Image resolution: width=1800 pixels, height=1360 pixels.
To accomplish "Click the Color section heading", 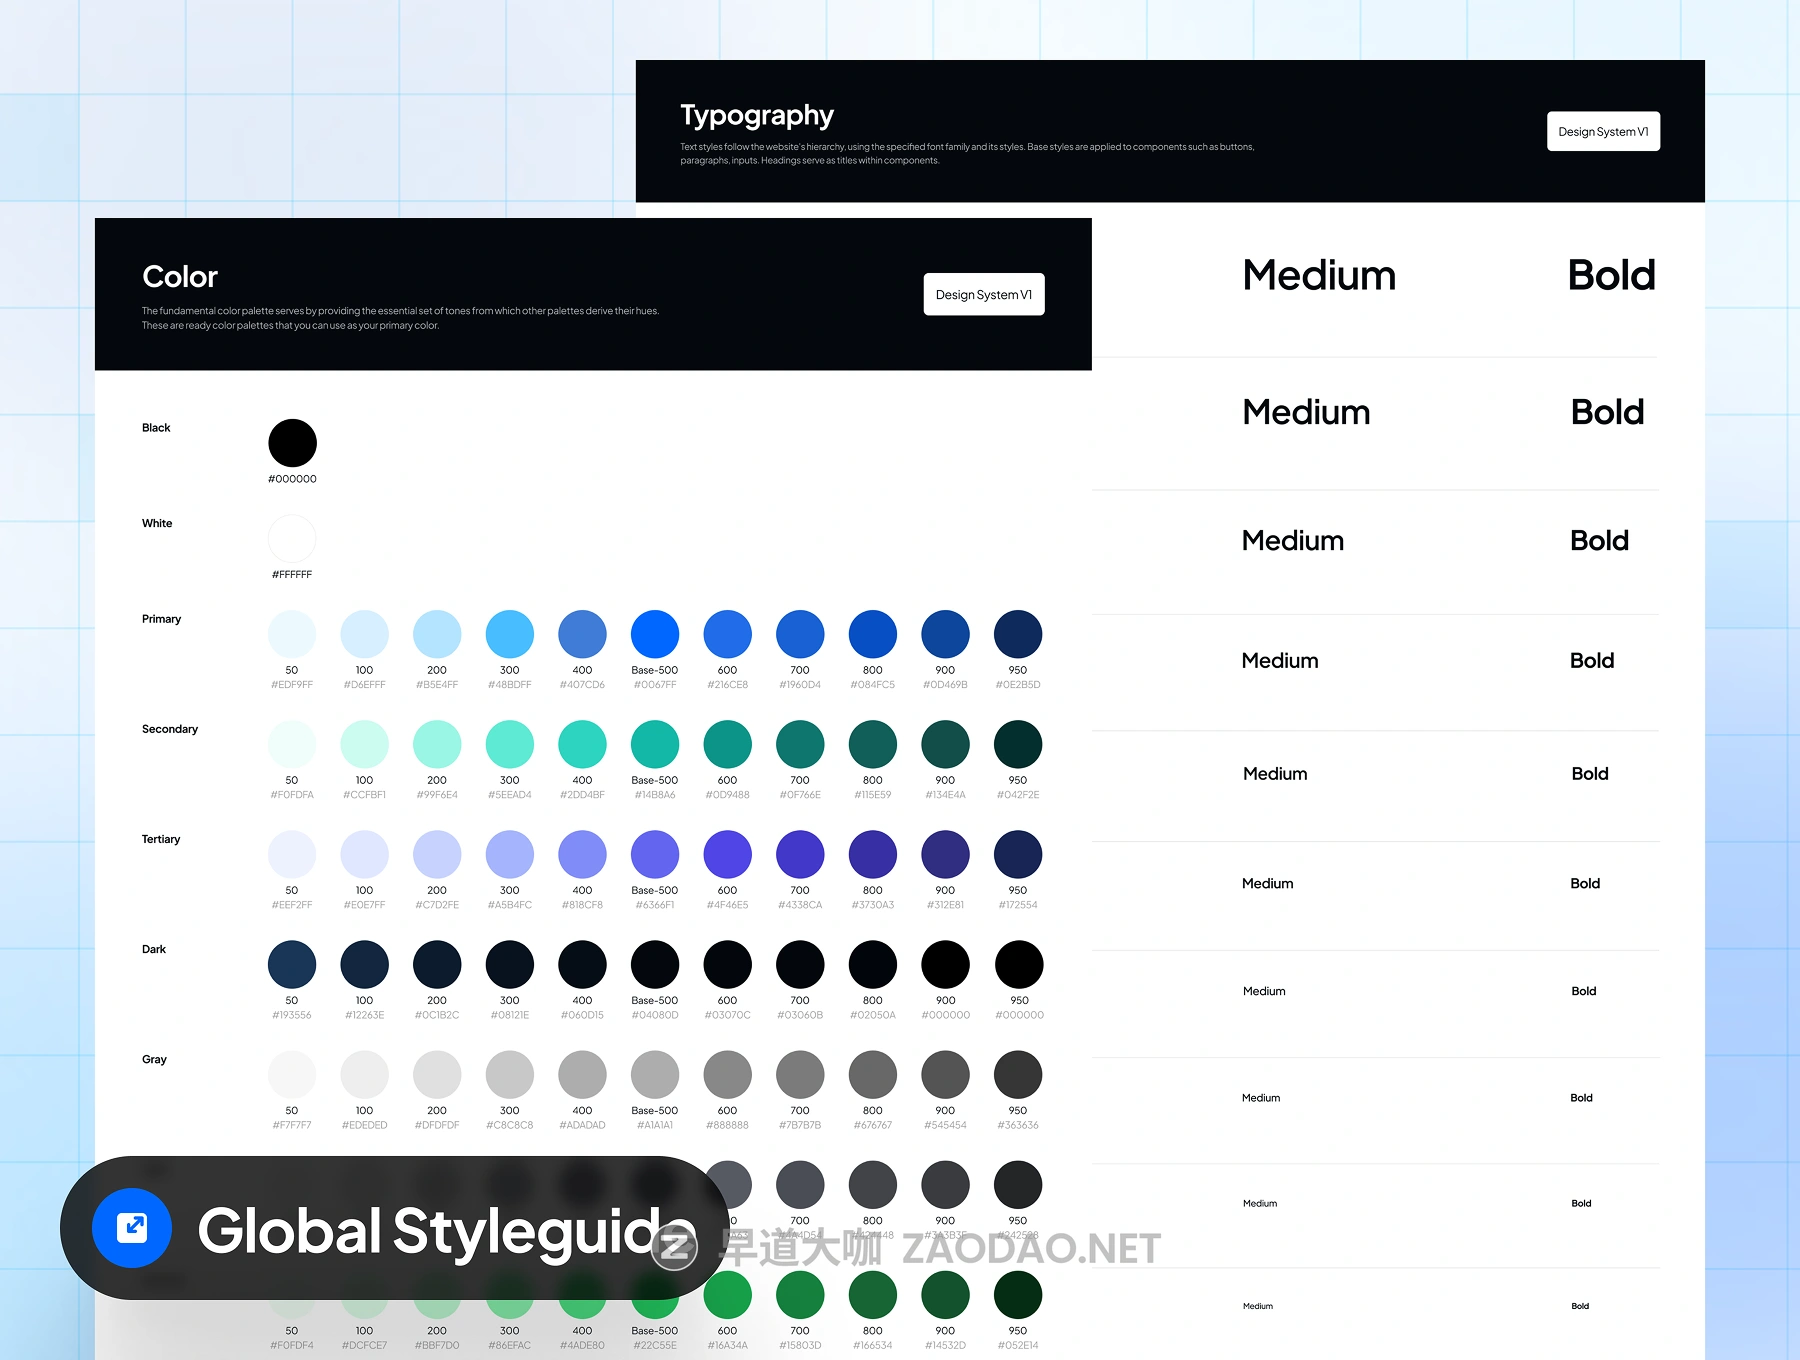I will (x=180, y=277).
